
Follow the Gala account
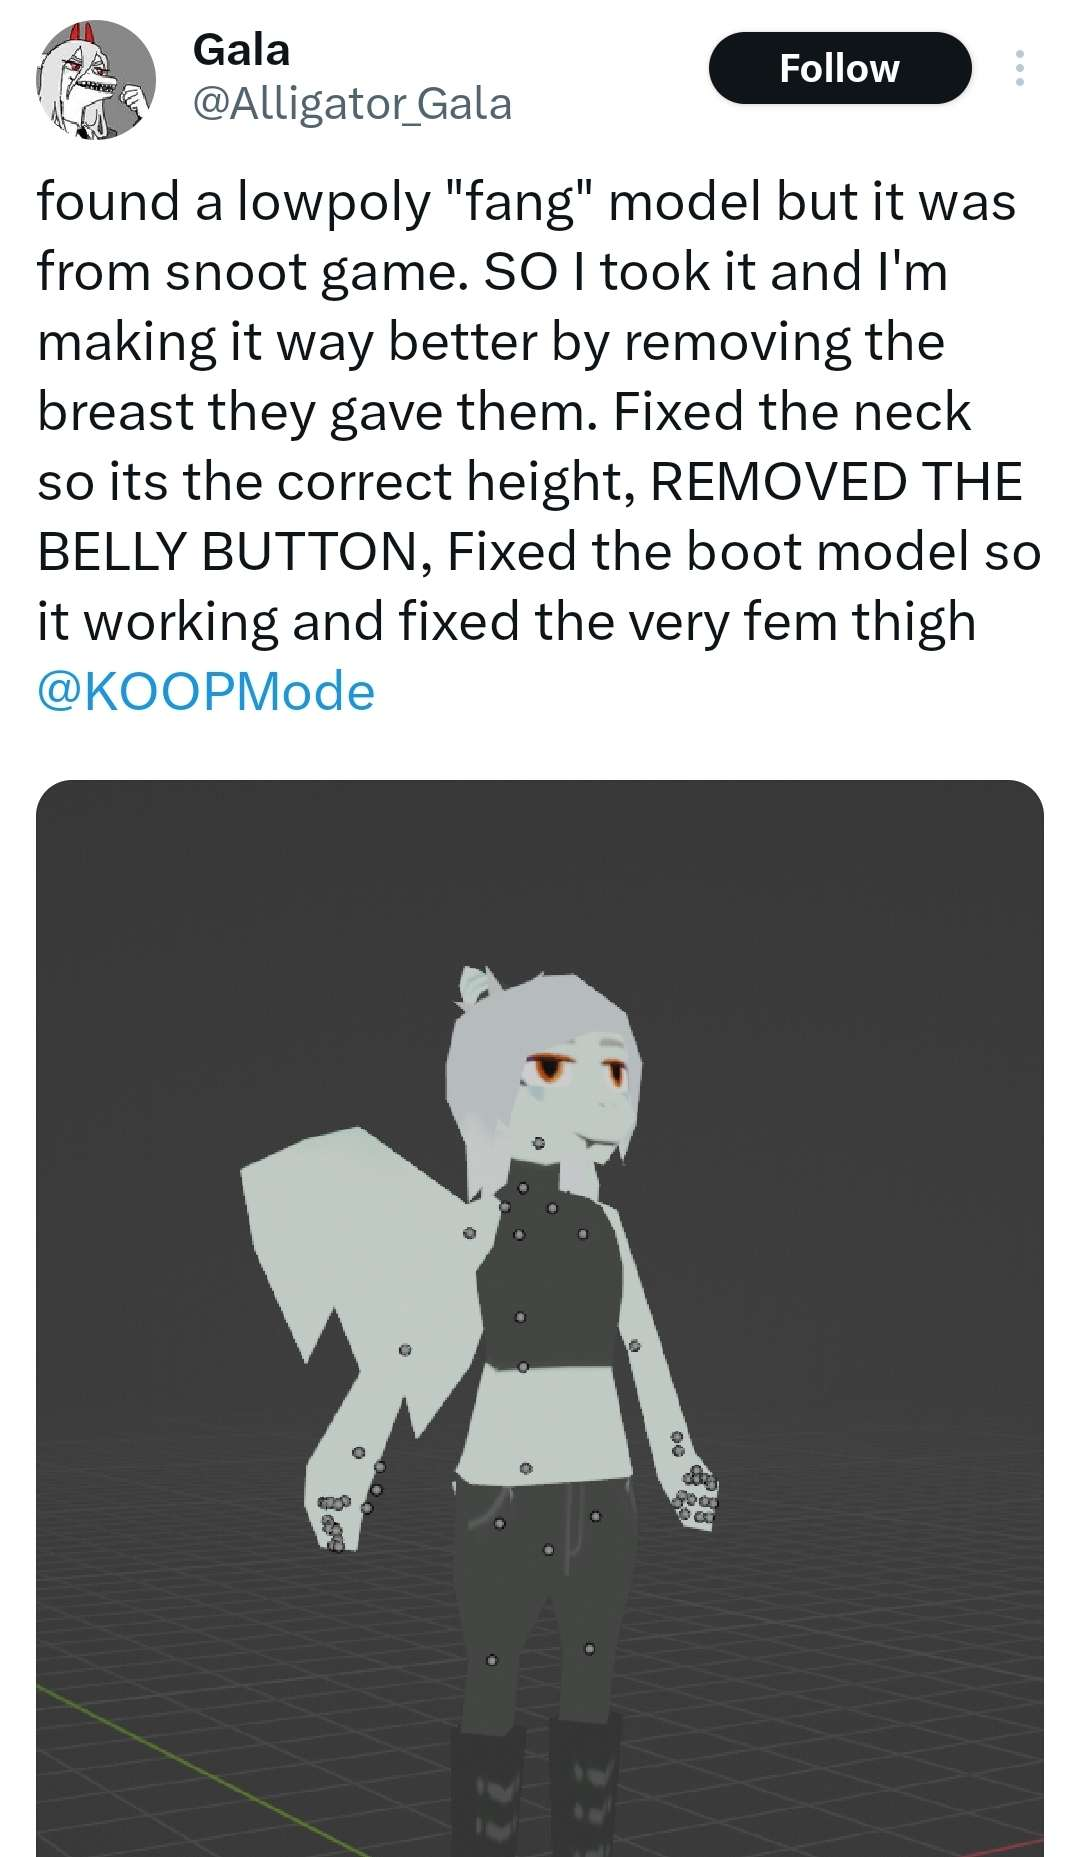click(840, 68)
